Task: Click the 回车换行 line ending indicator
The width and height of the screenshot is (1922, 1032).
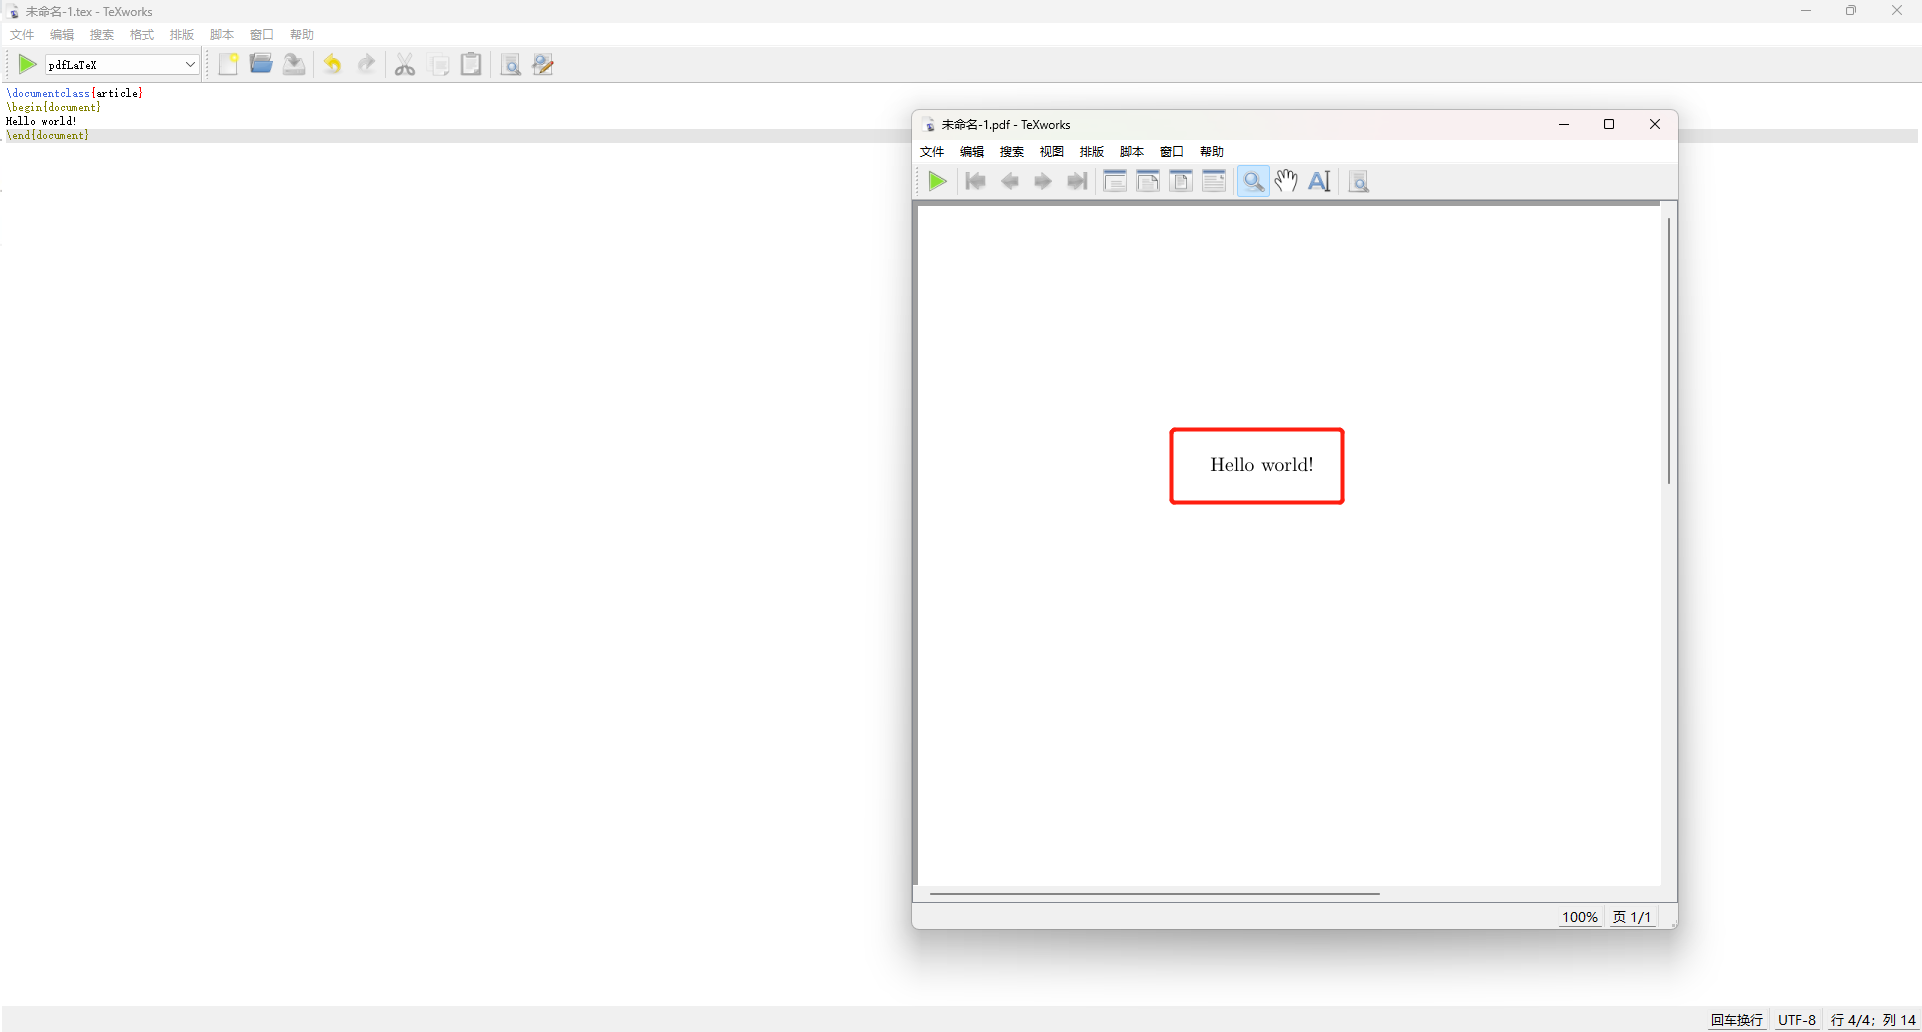Action: 1737,1020
